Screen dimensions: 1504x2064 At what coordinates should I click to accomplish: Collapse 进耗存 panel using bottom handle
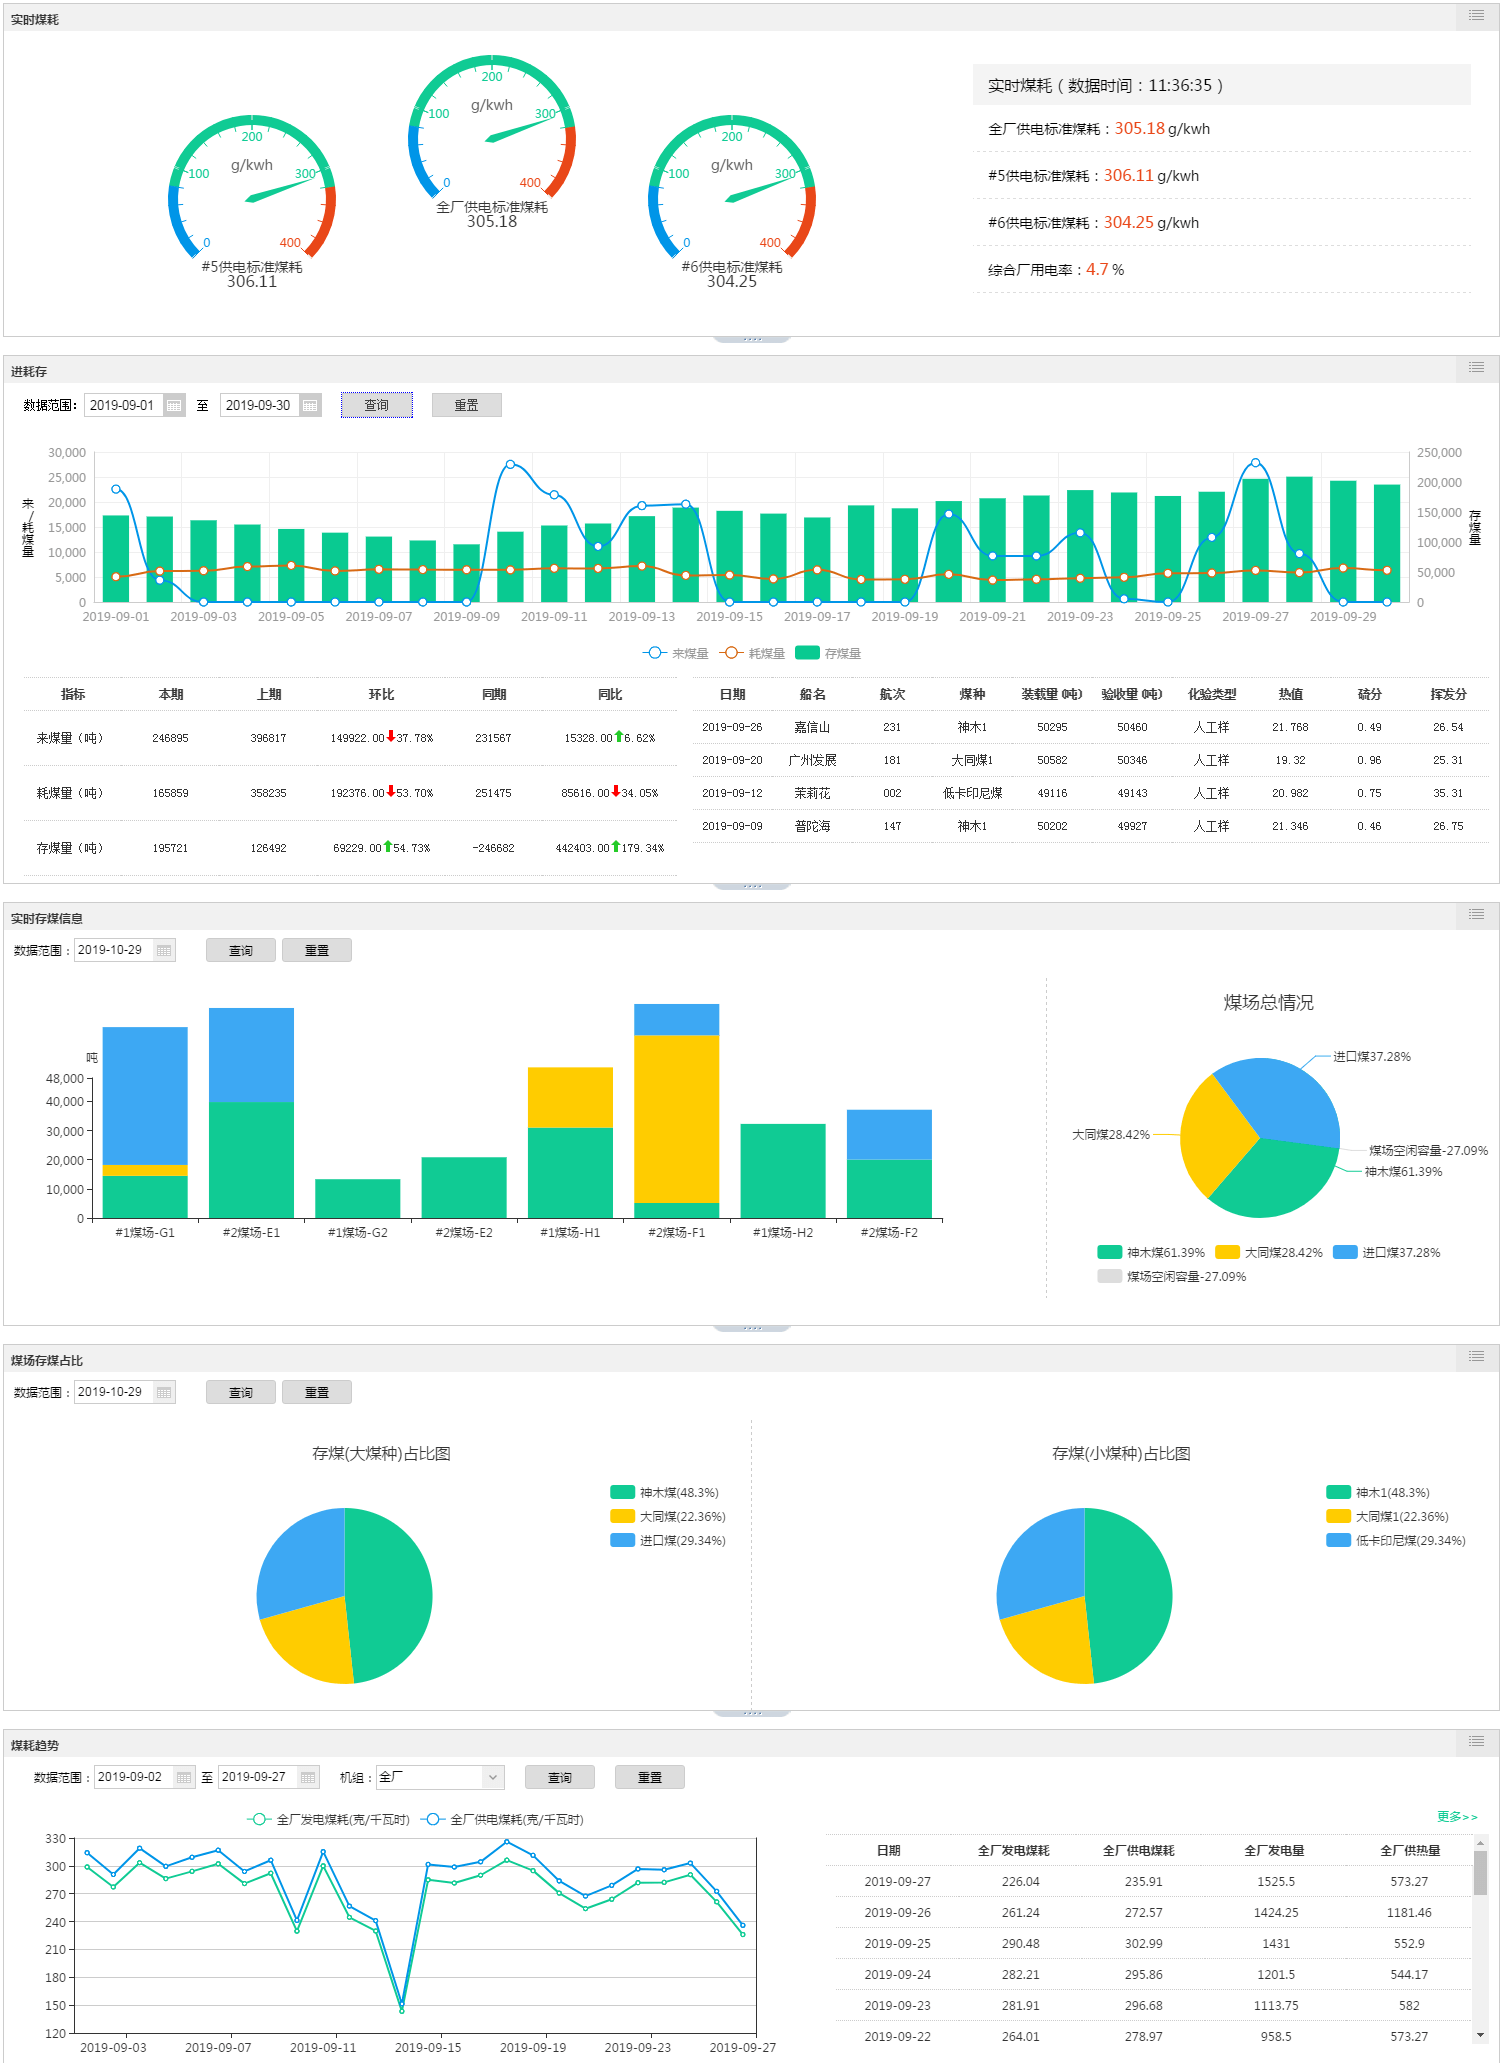coord(752,886)
